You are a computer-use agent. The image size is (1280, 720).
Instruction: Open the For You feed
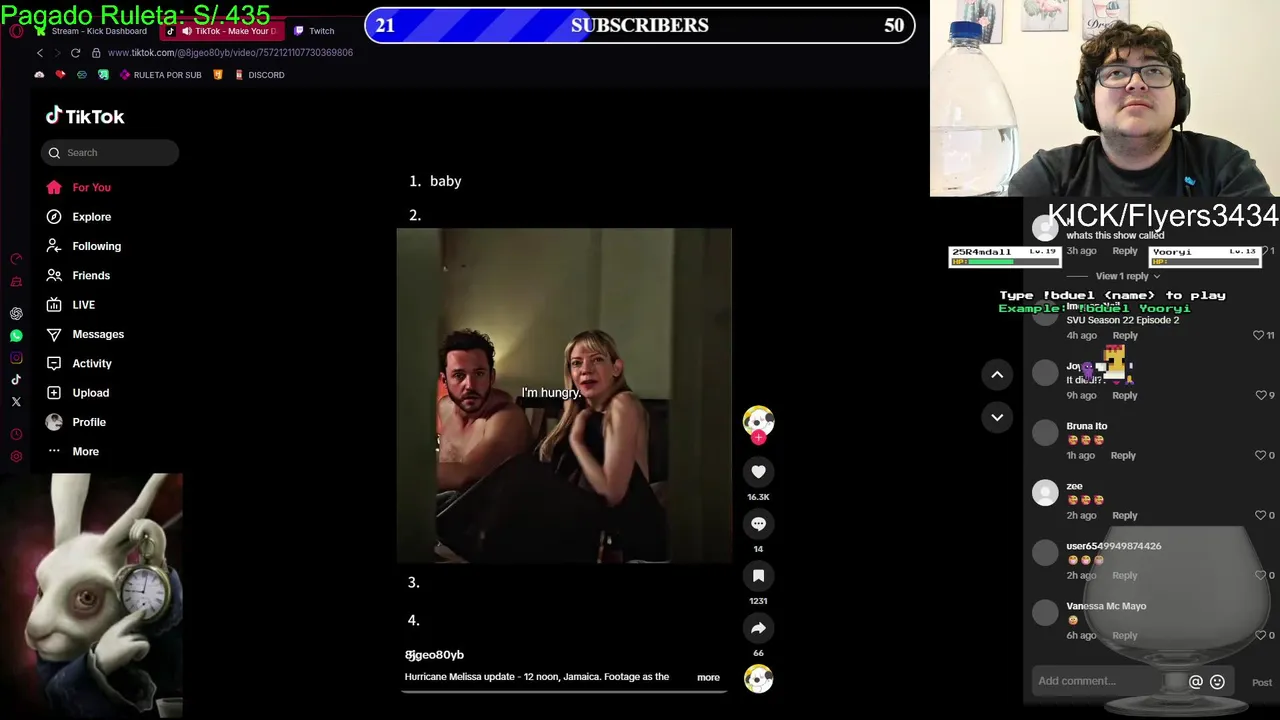click(x=79, y=187)
